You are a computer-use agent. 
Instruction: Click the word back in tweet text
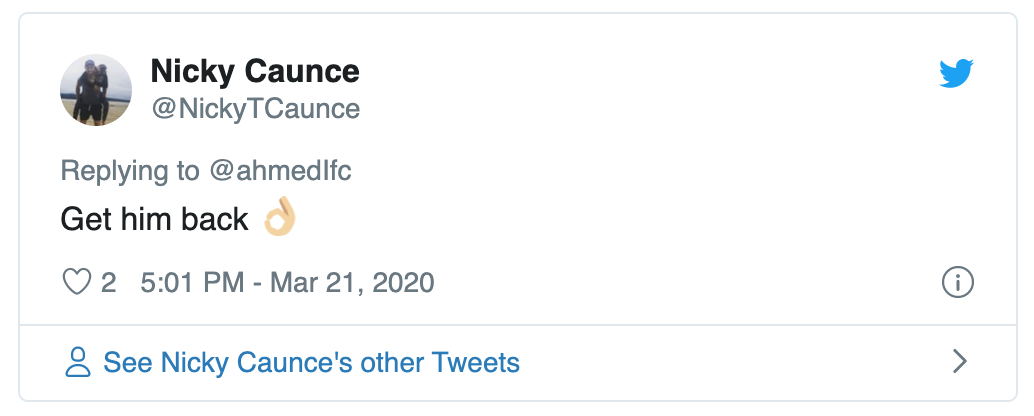tap(215, 219)
